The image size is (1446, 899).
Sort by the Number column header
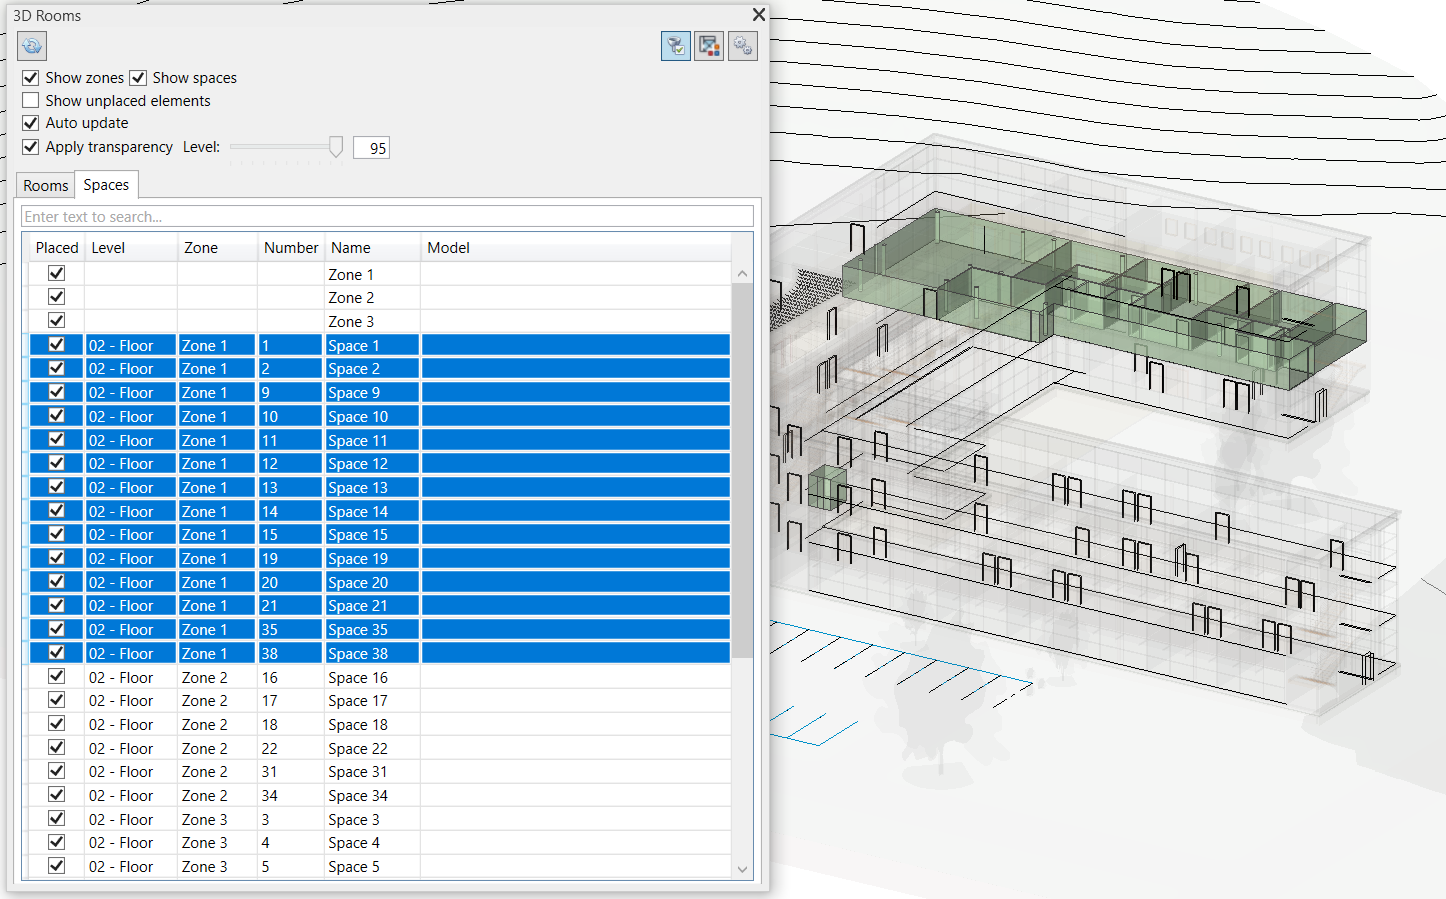coord(290,248)
